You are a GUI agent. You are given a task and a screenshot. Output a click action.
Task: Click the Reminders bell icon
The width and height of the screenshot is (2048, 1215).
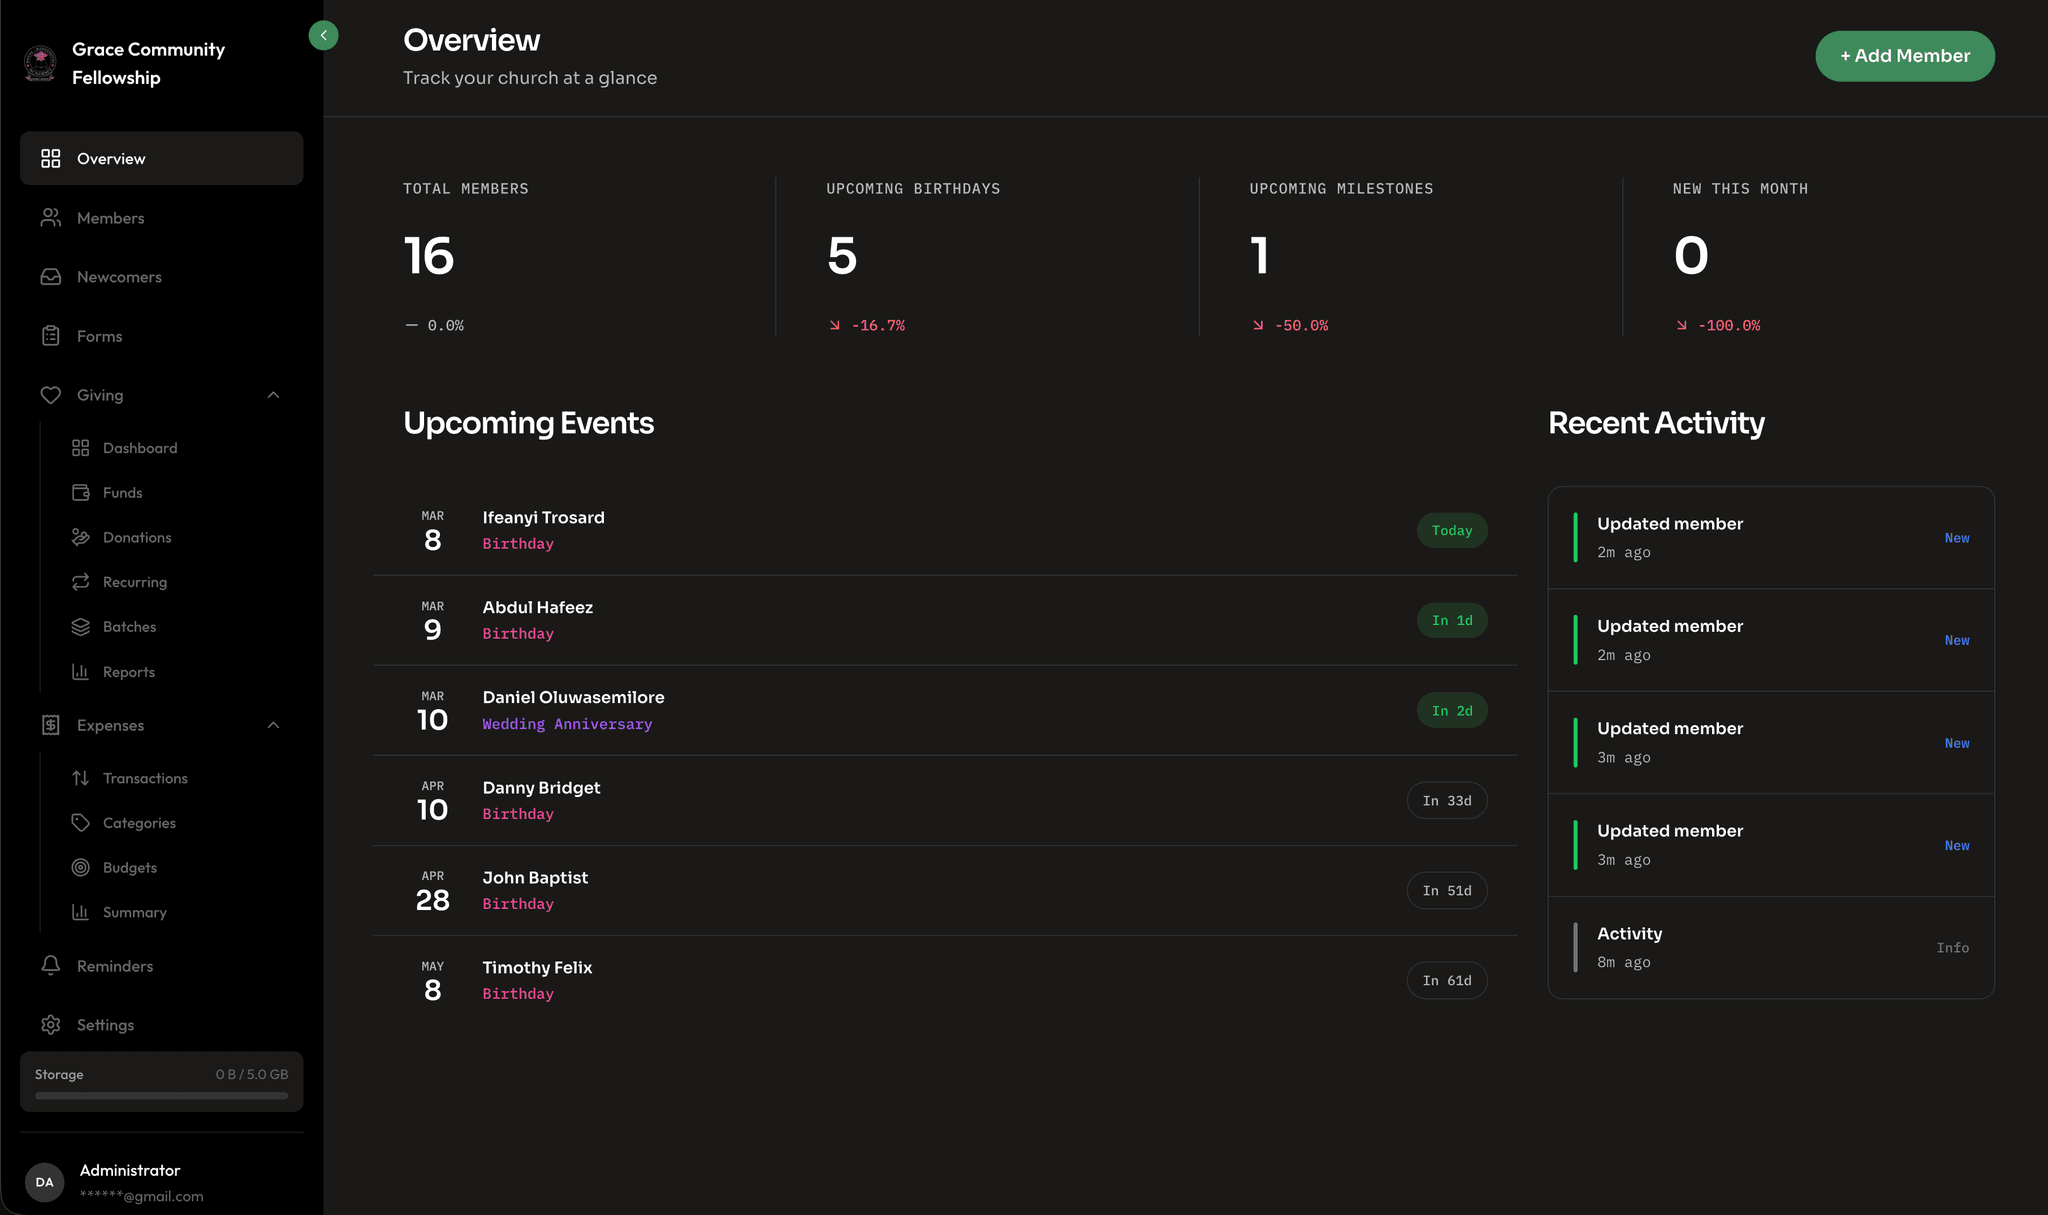pyautogui.click(x=50, y=965)
